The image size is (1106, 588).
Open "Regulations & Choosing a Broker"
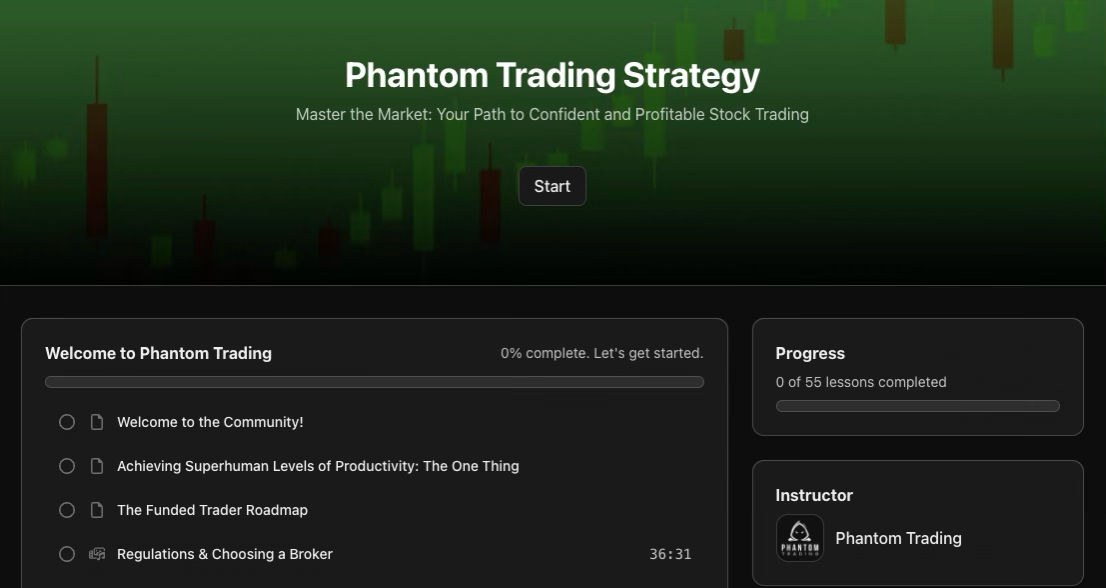coord(224,553)
